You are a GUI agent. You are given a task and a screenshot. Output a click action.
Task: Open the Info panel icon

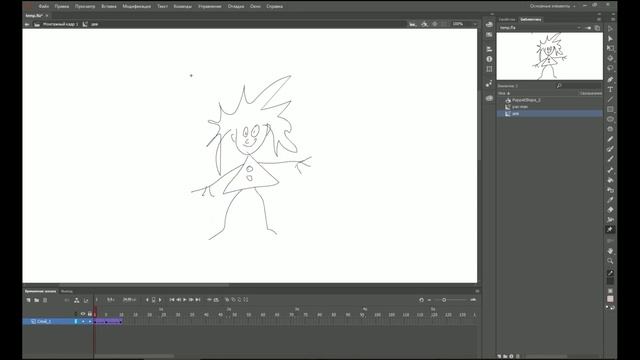pyautogui.click(x=489, y=59)
